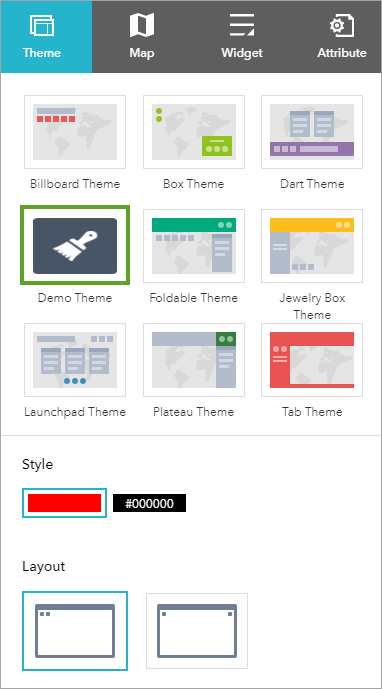Click the Foldable Theme label
This screenshot has height=689, width=382.
click(x=194, y=298)
